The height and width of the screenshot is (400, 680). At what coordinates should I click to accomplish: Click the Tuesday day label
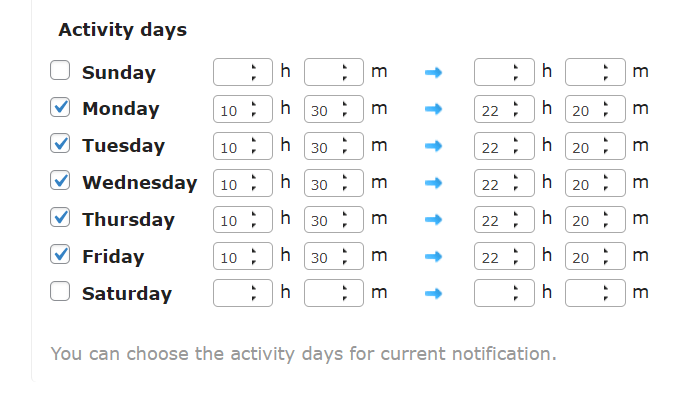(123, 146)
